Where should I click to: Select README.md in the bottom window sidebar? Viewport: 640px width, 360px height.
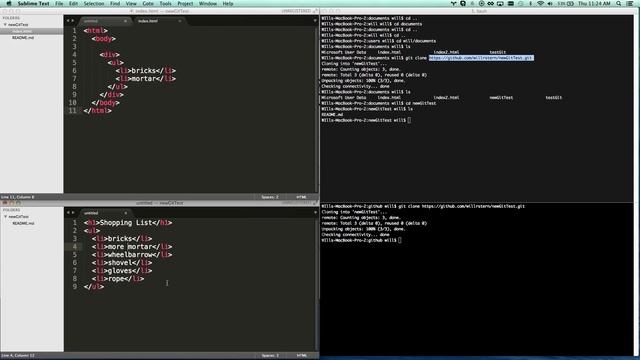(23, 223)
